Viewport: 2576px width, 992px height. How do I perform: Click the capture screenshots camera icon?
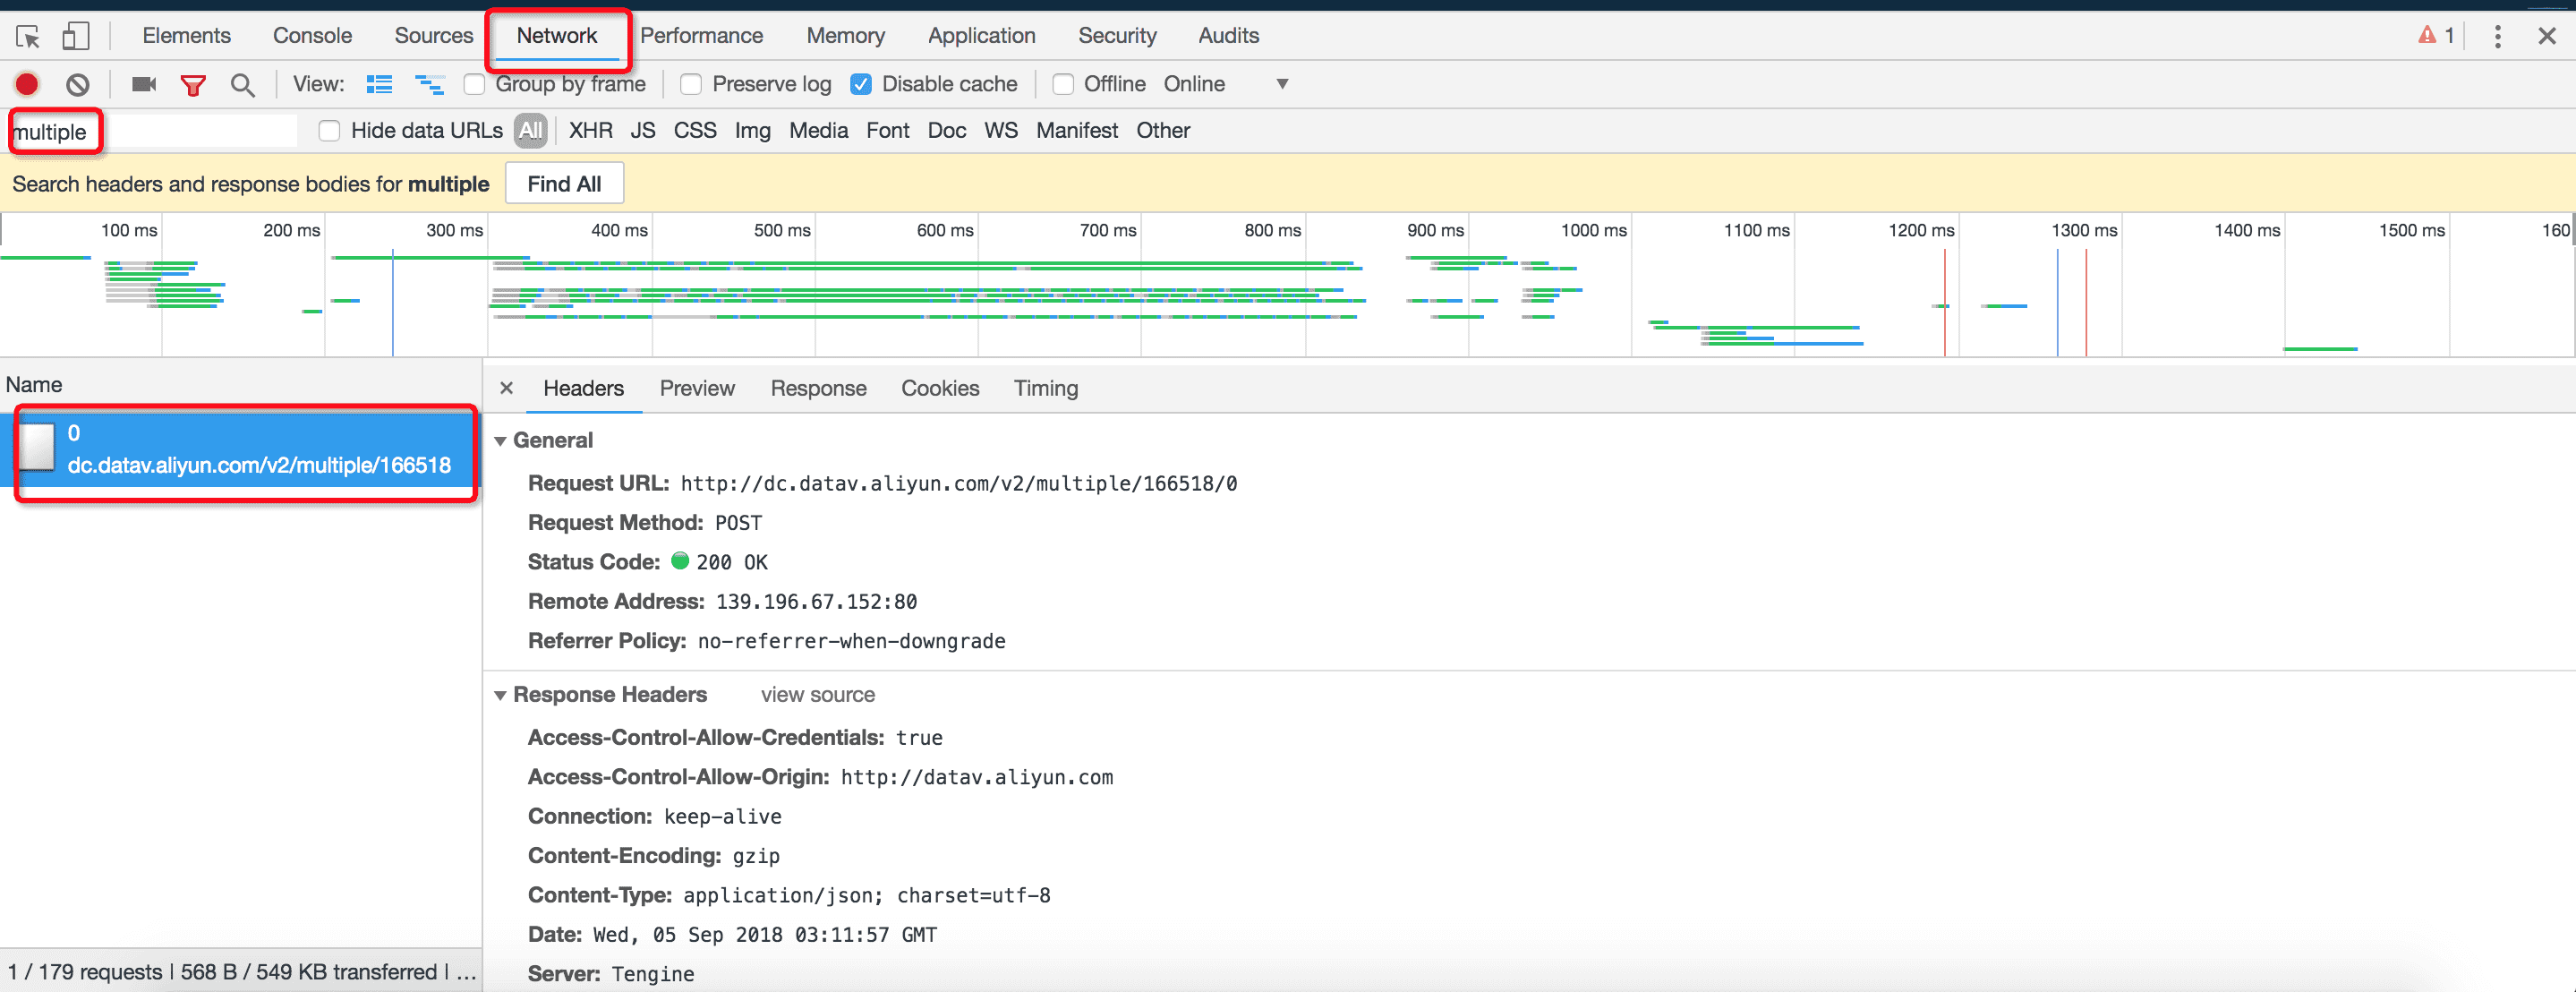[144, 85]
